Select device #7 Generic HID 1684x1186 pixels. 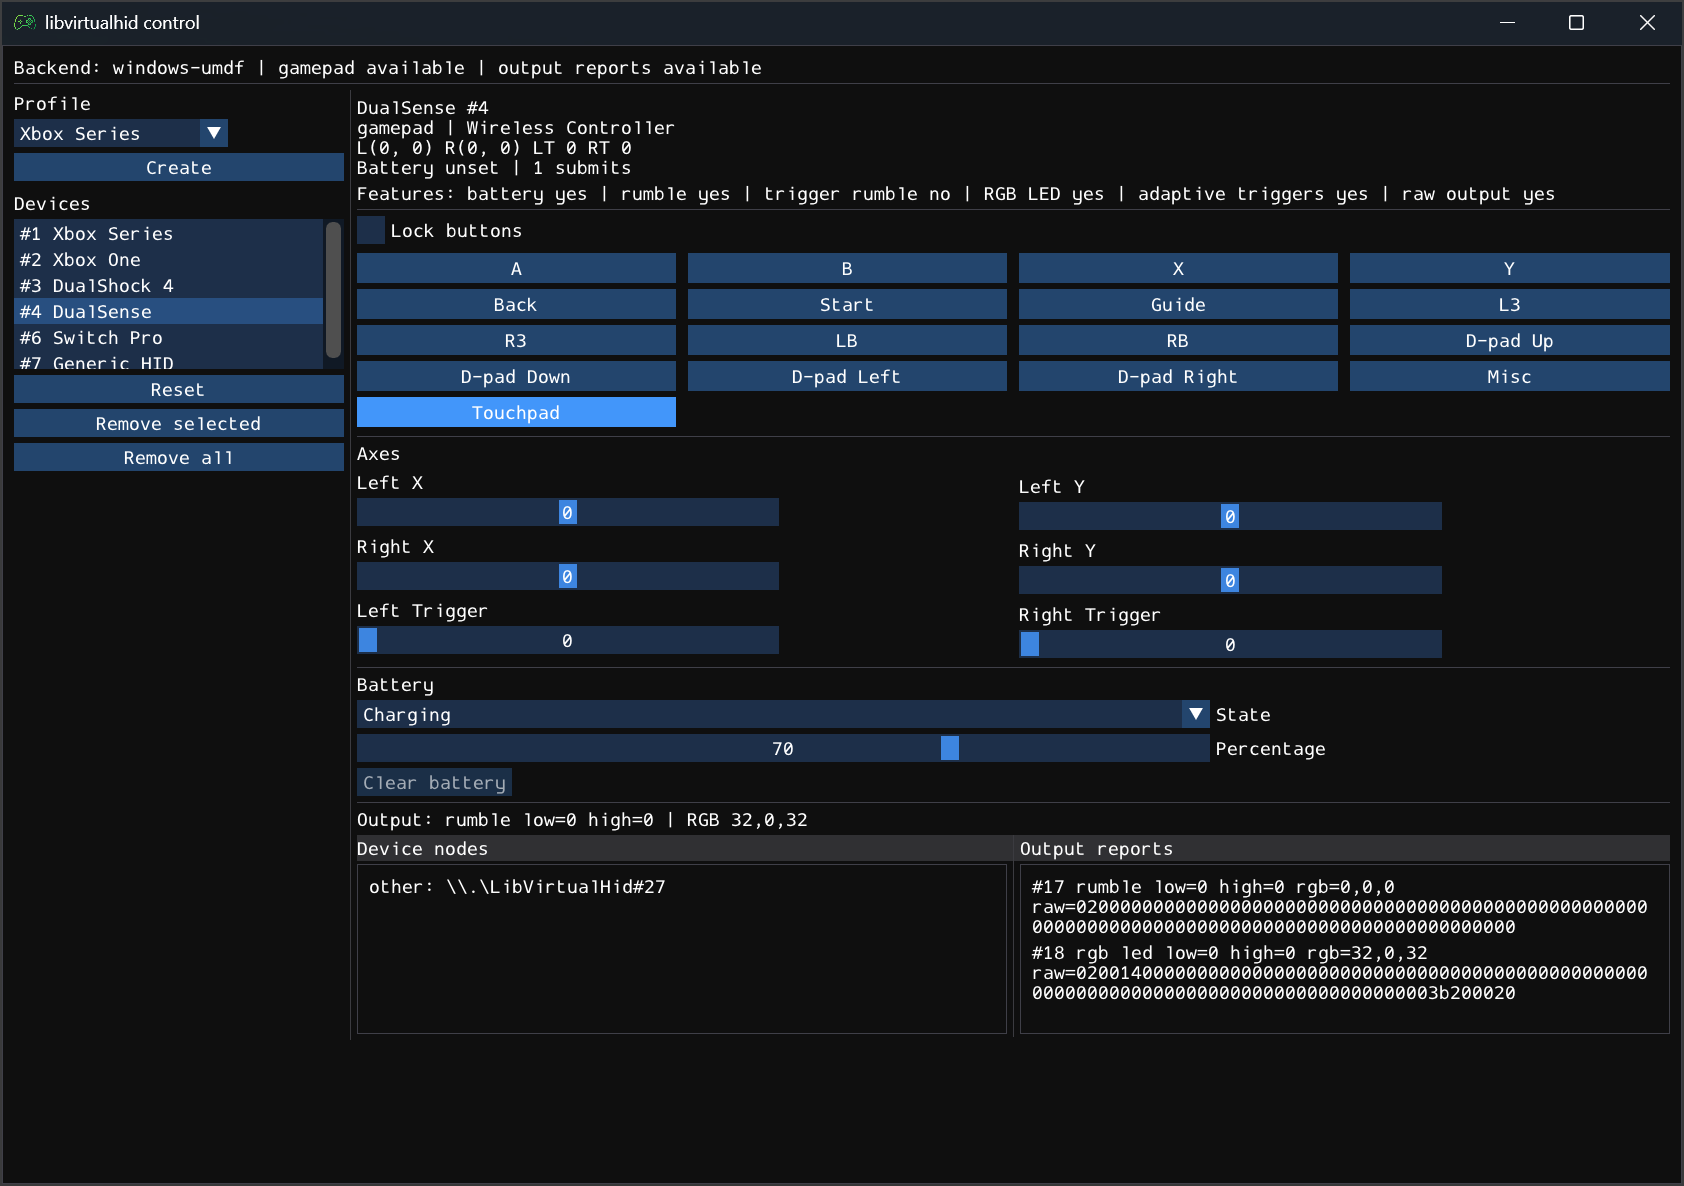pyautogui.click(x=168, y=361)
